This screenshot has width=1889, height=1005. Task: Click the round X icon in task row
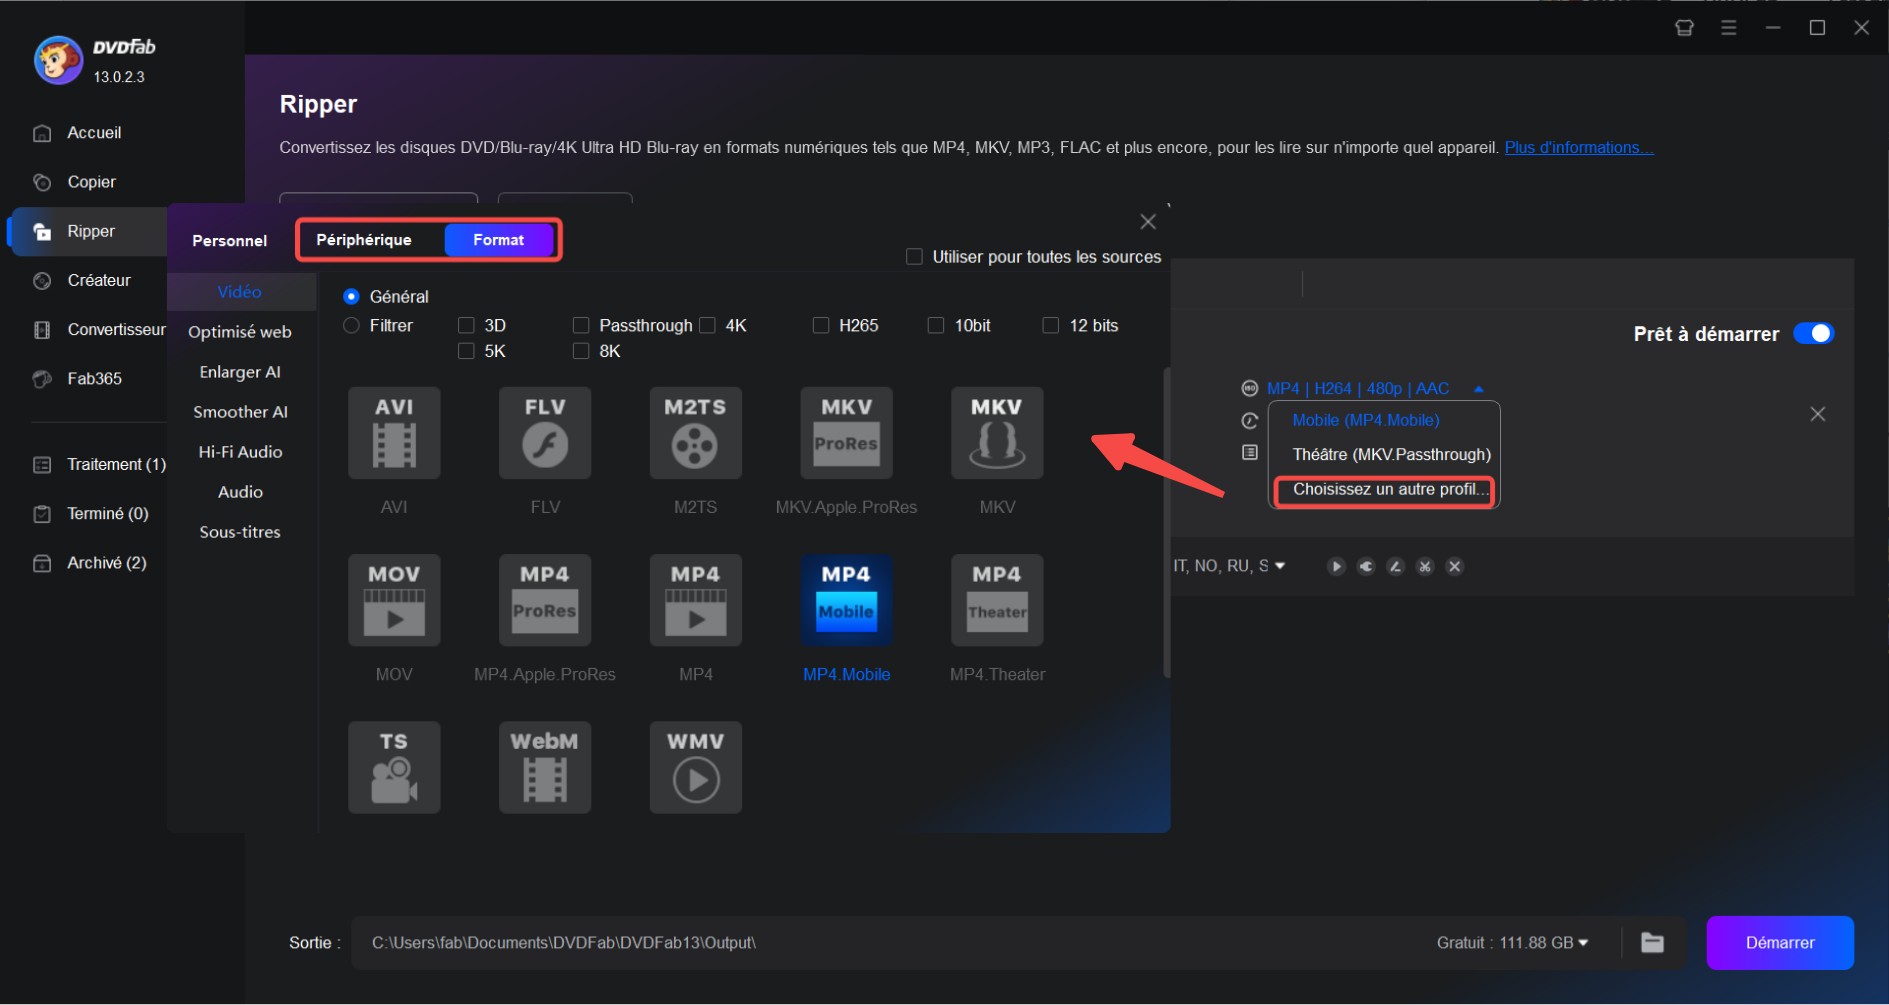coord(1455,566)
